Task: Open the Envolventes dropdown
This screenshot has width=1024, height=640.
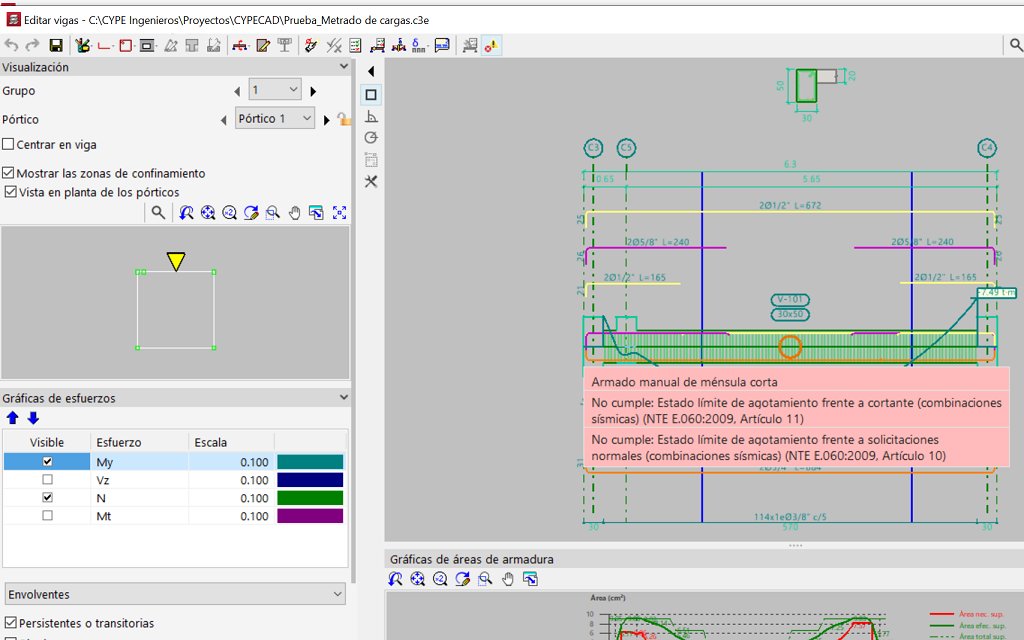Action: click(x=175, y=594)
